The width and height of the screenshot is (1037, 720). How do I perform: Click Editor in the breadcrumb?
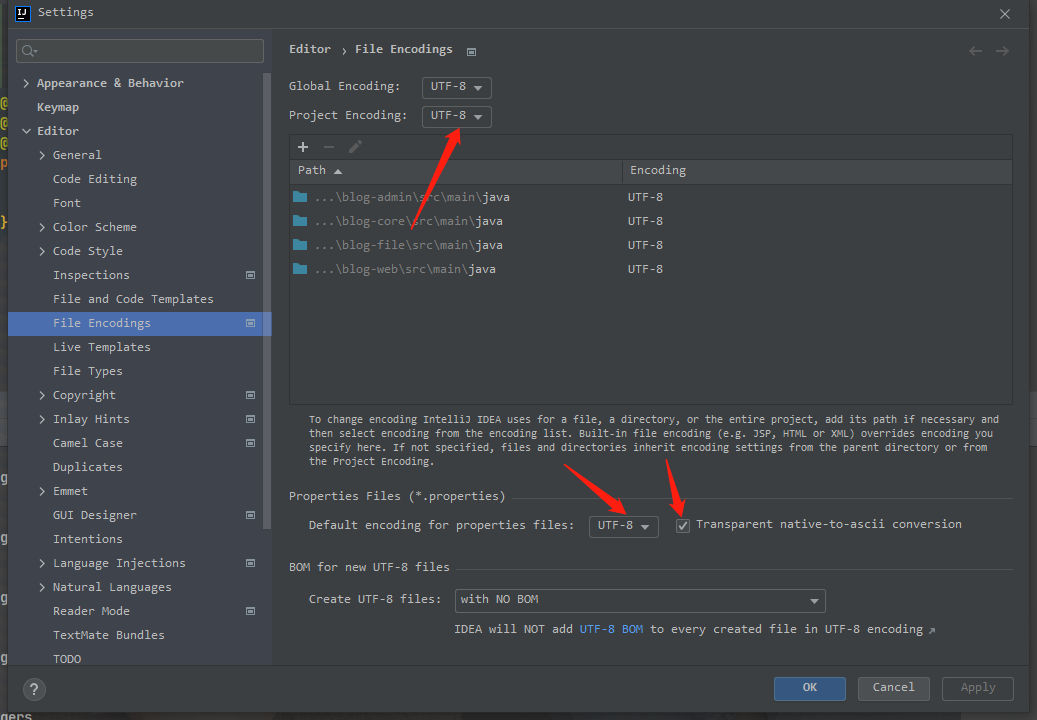click(x=310, y=49)
